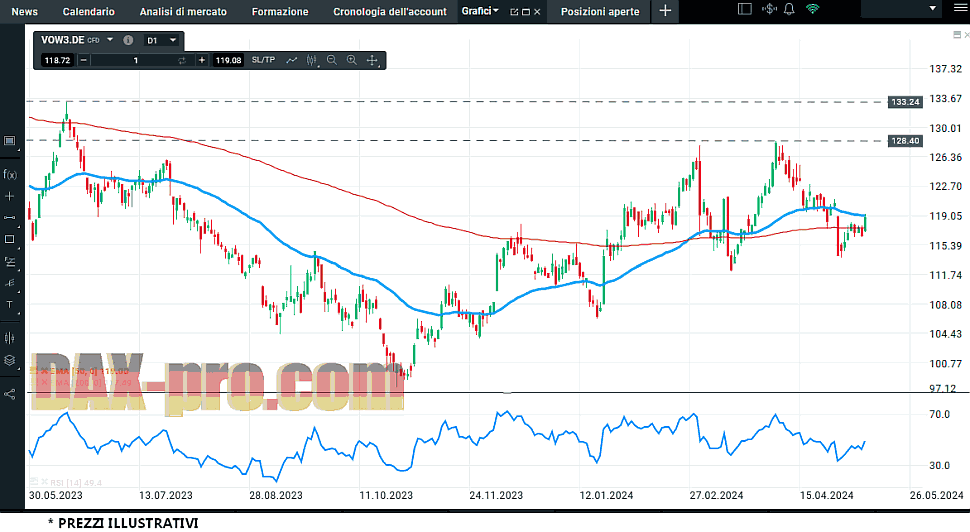Open candlestick chart type selector
This screenshot has width=970, height=532.
click(312, 60)
